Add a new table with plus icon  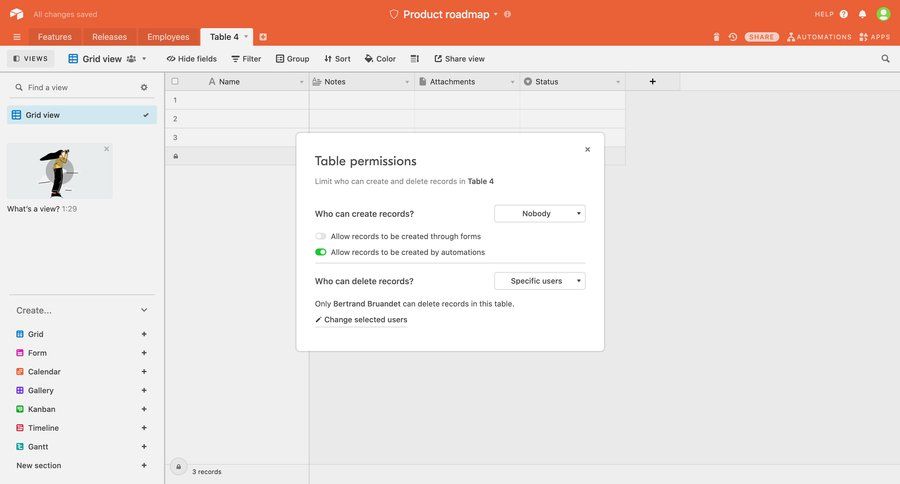pos(263,37)
